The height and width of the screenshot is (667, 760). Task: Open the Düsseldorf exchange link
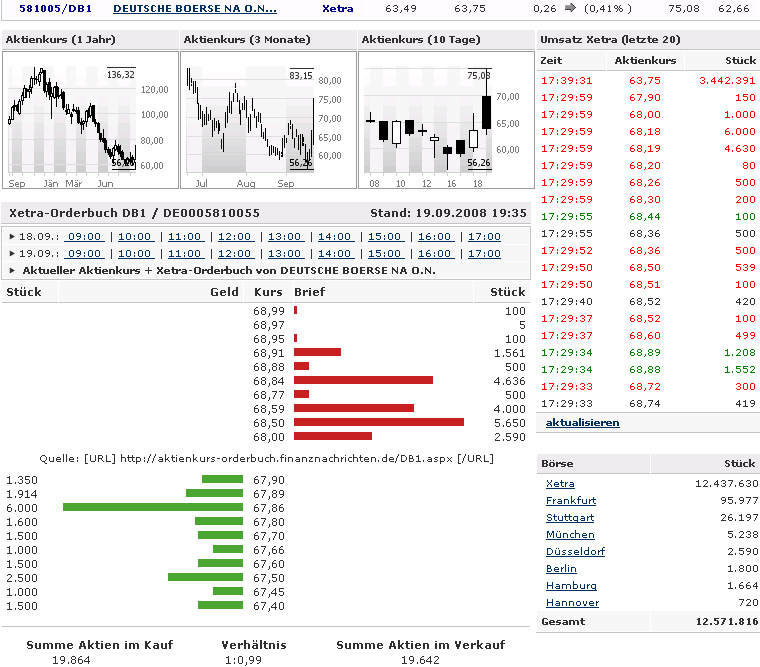coord(575,552)
